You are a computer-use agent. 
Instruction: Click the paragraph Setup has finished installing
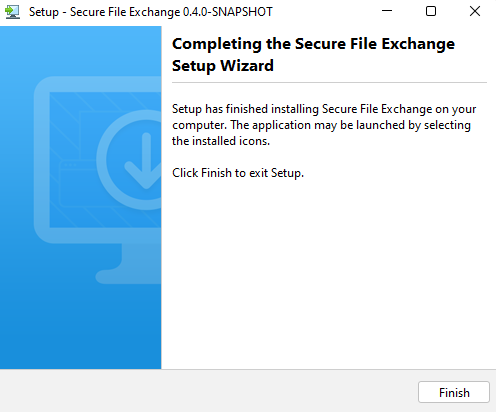(x=324, y=125)
